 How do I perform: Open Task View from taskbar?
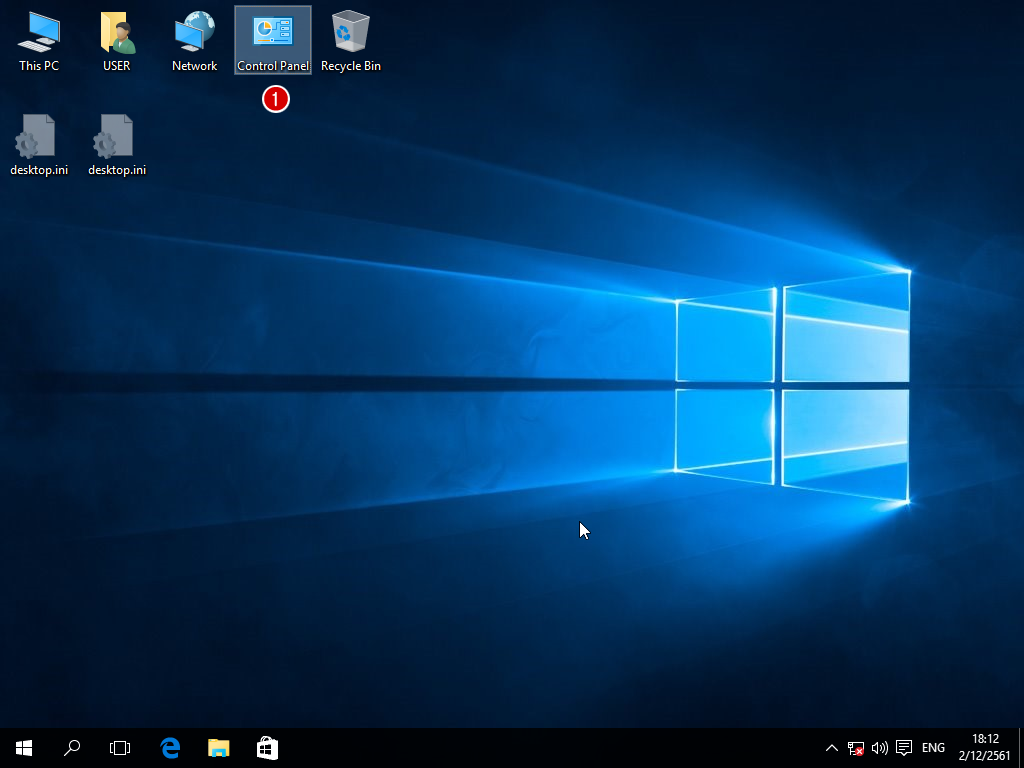(x=120, y=748)
